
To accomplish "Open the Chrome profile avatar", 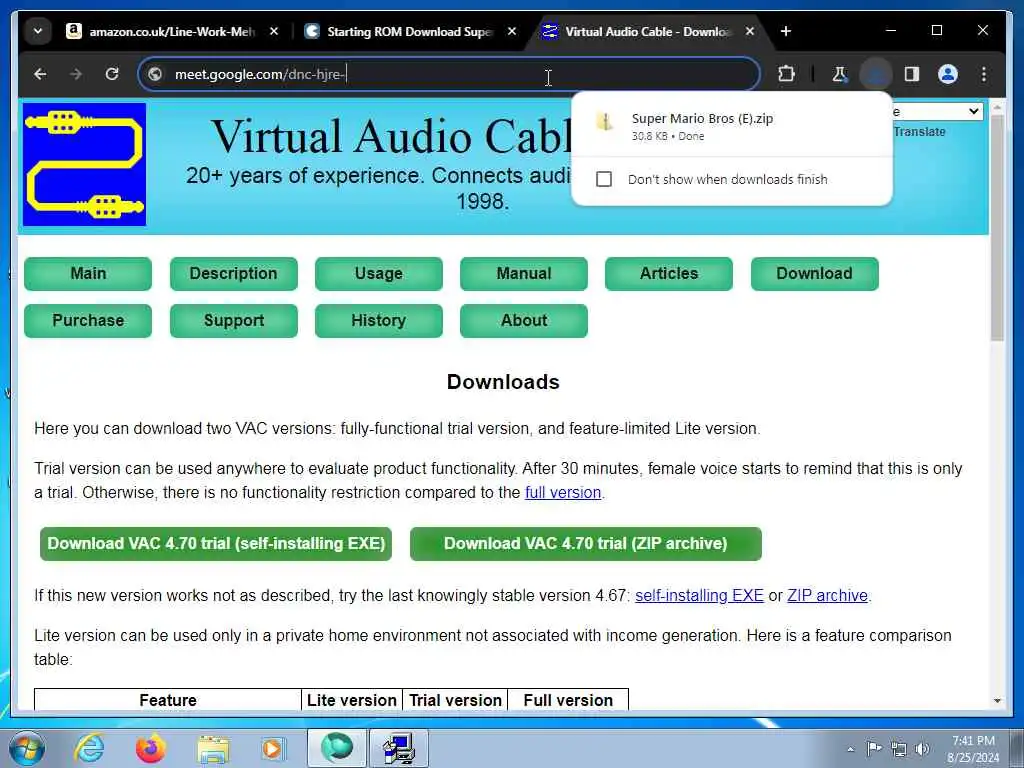I will pyautogui.click(x=948, y=74).
